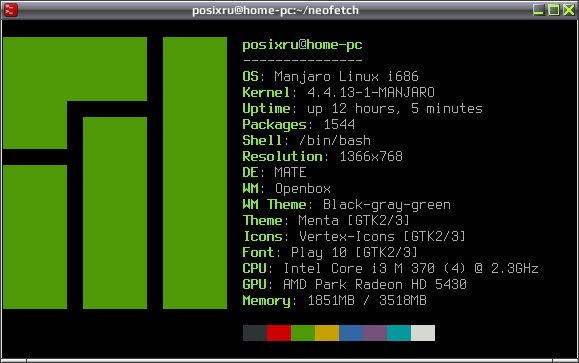Click the Icons line Vertex-Icons
Screen dimensions: 579x363
point(354,237)
